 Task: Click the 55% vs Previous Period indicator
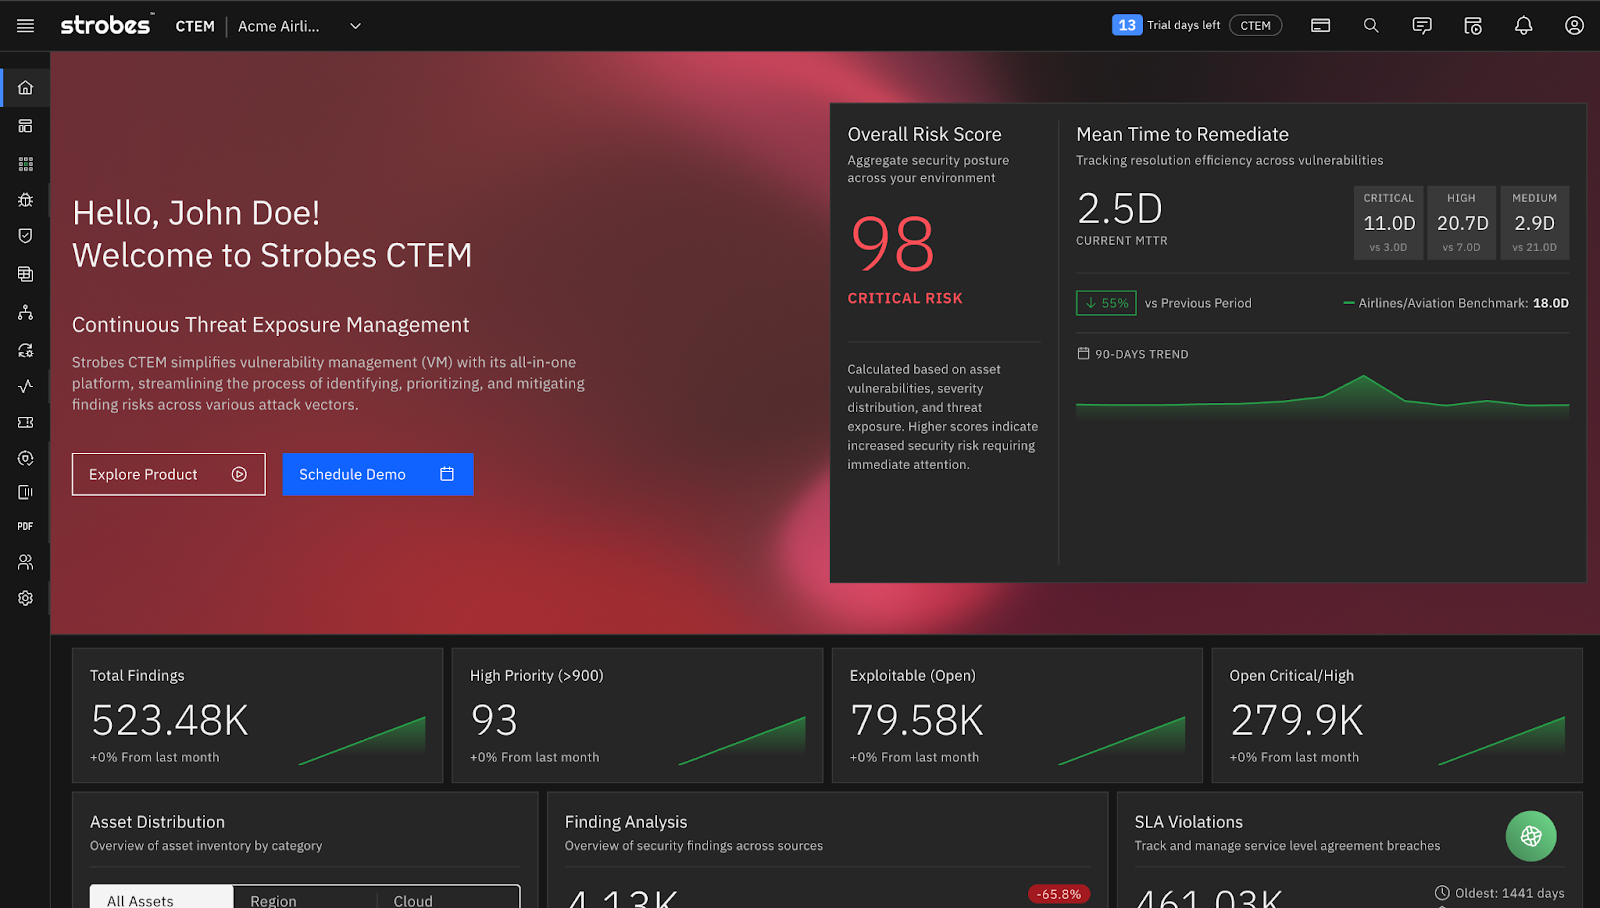tap(1105, 302)
